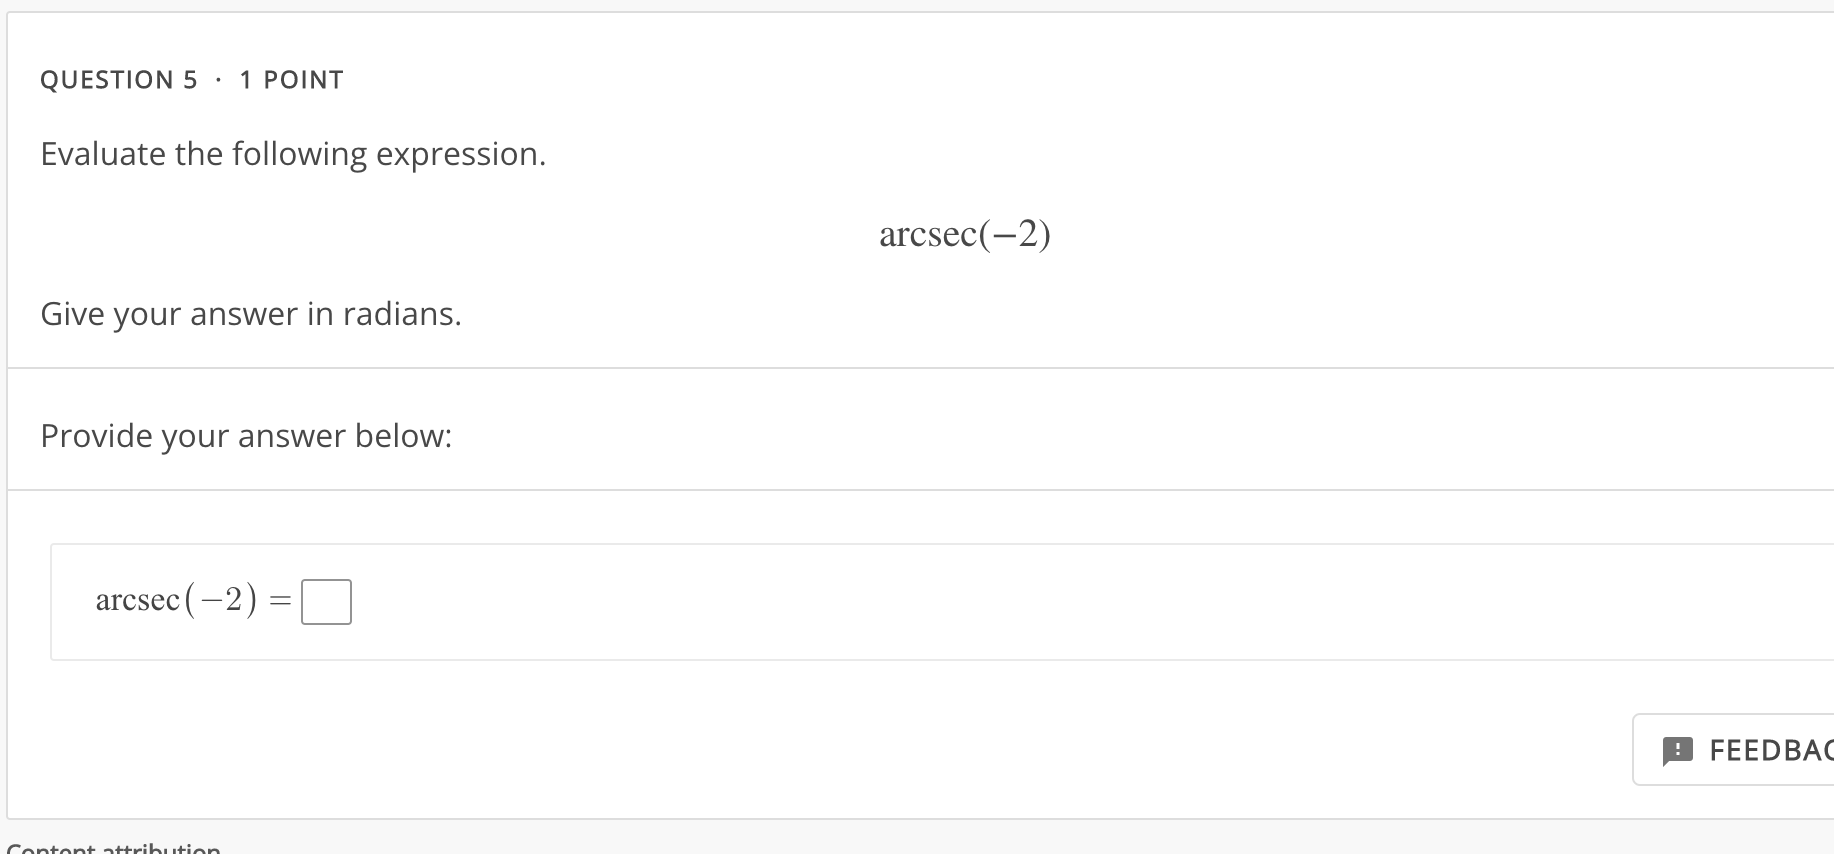Select the answer box beside arcsec(−2) =
The height and width of the screenshot is (854, 1834).
click(x=327, y=601)
